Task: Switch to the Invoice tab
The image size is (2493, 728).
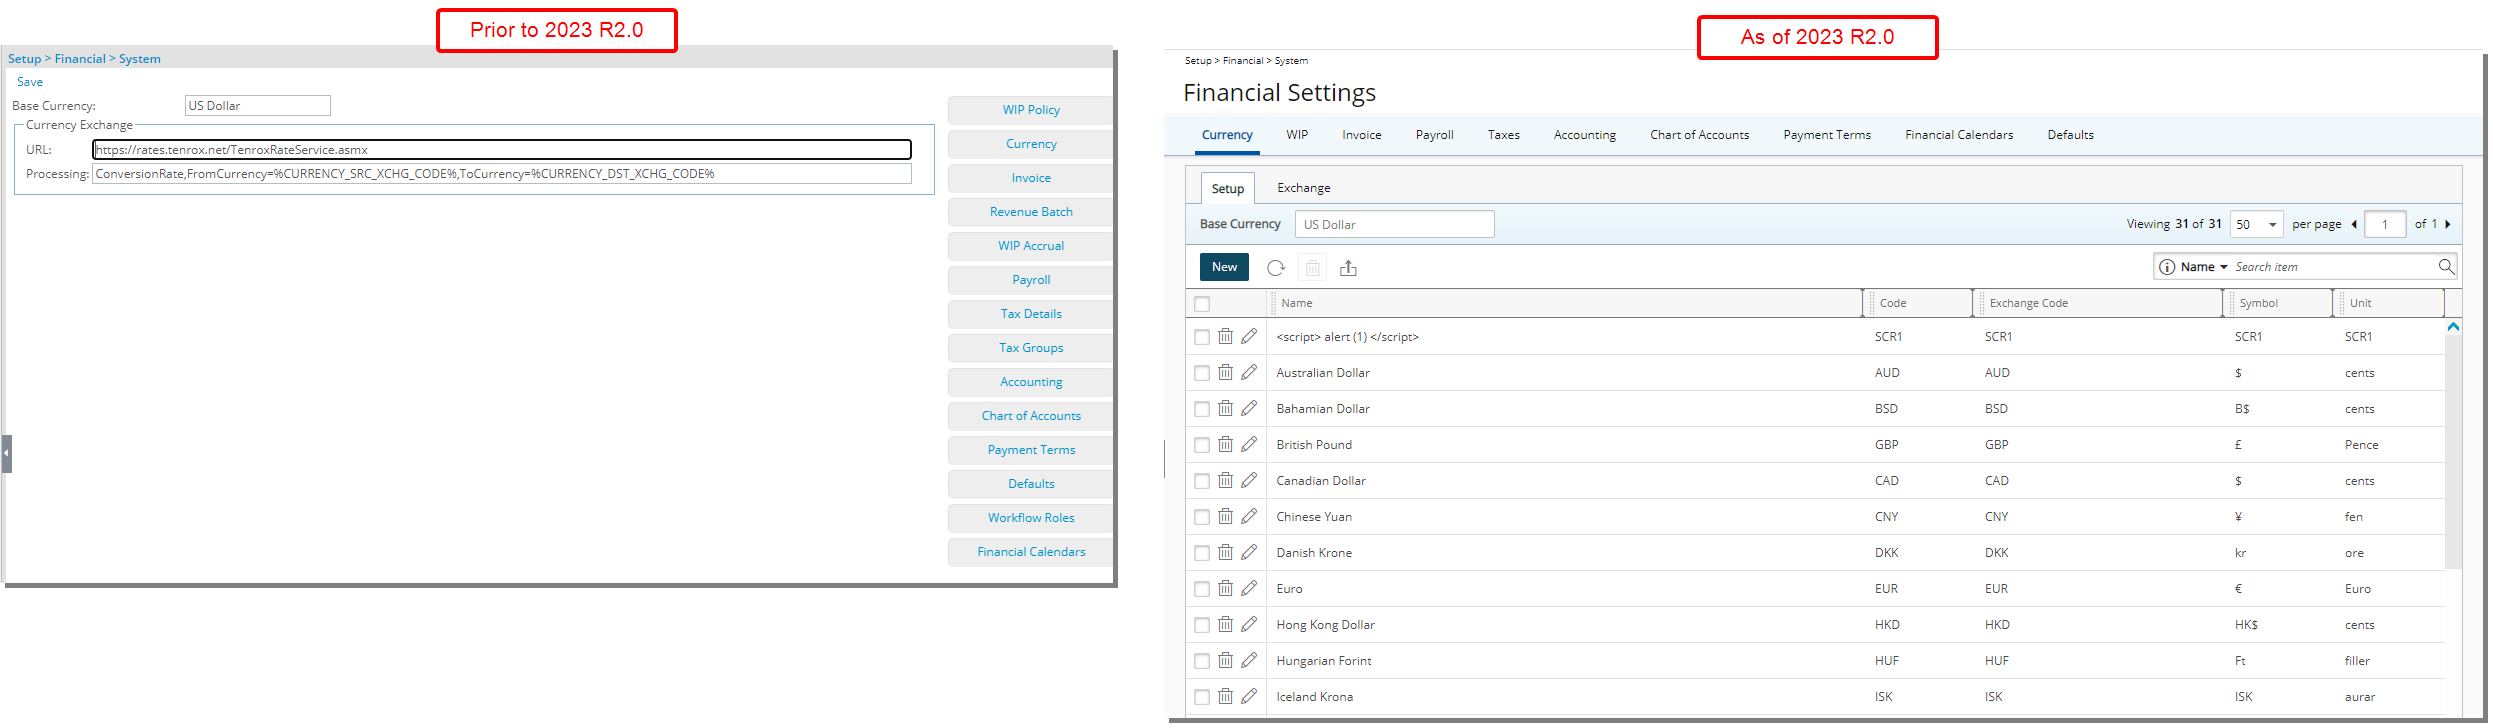Action: (1362, 135)
